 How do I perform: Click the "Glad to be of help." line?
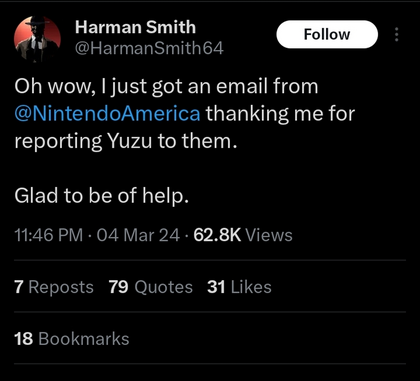[x=102, y=195]
